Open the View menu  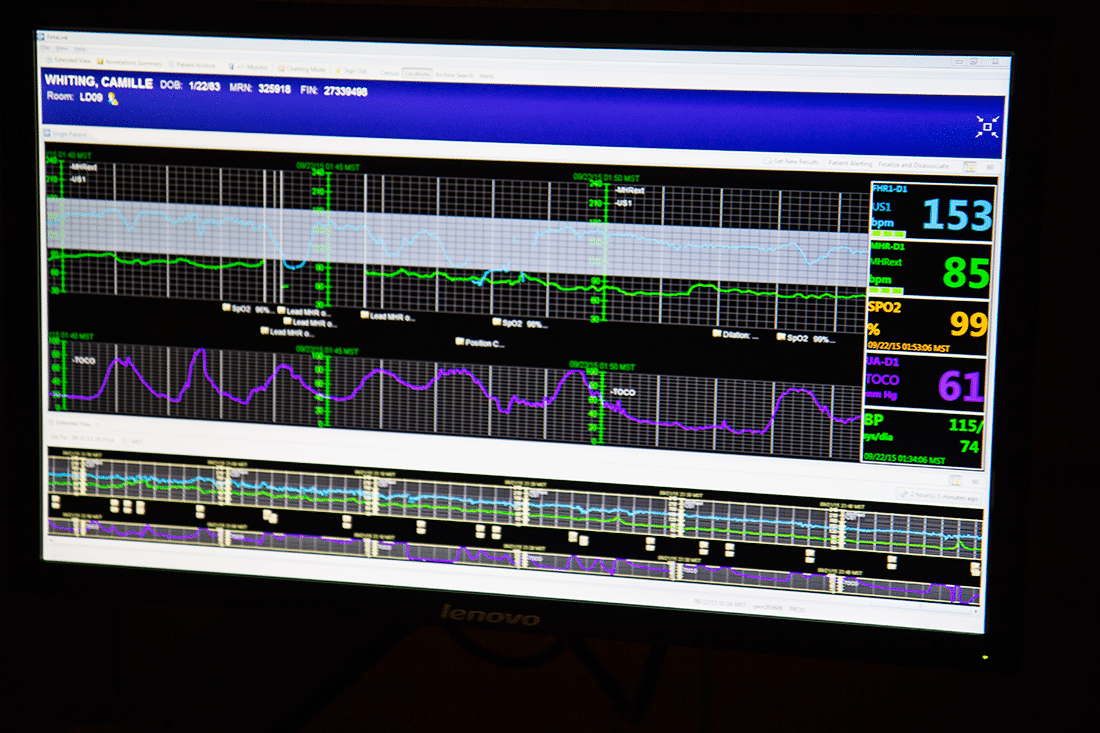coord(62,48)
